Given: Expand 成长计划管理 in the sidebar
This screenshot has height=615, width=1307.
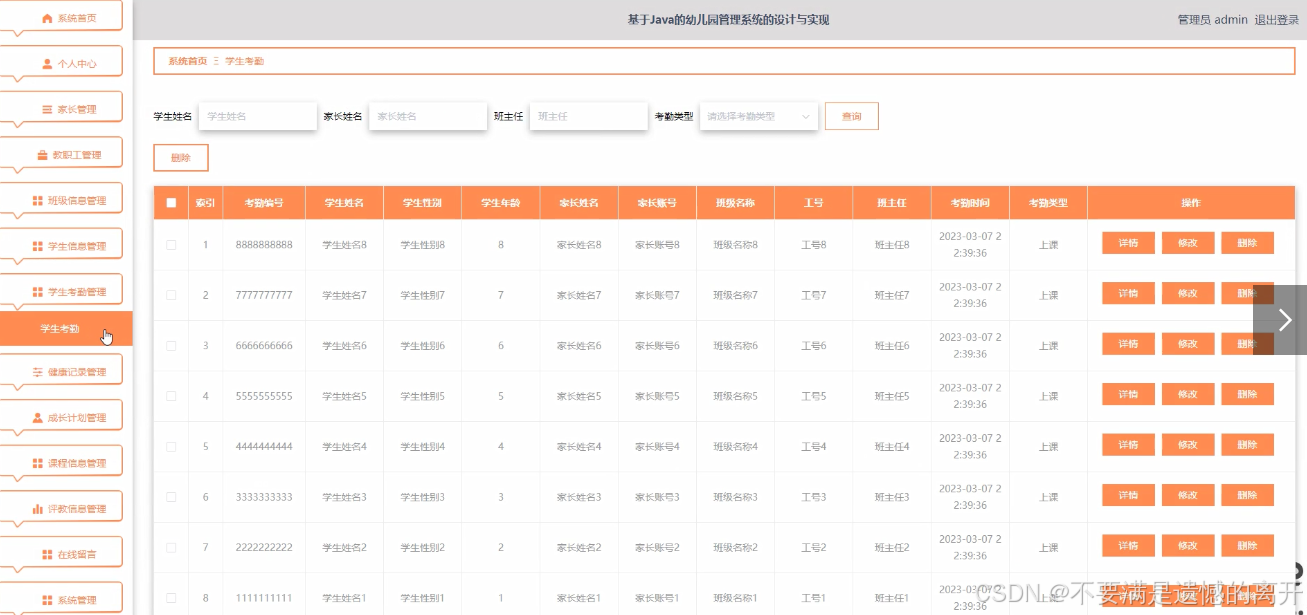Looking at the screenshot, I should 62,418.
